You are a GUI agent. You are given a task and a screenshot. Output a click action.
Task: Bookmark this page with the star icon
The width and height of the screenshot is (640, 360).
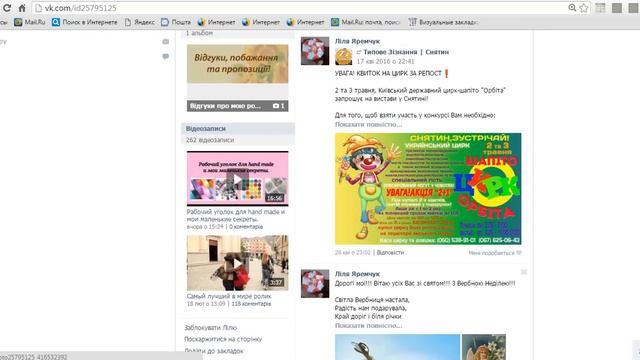[x=584, y=8]
